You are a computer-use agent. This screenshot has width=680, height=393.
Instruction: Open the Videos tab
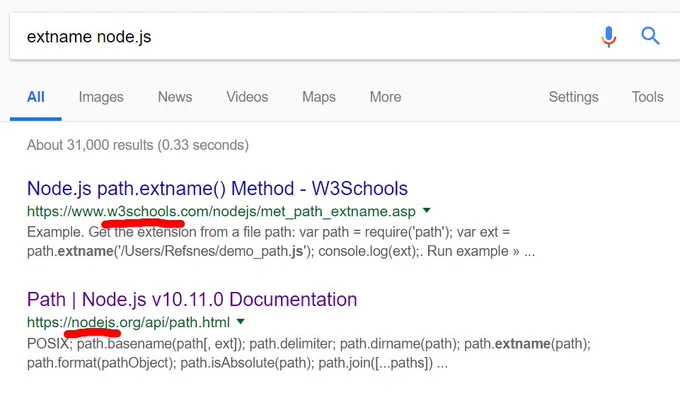point(247,97)
